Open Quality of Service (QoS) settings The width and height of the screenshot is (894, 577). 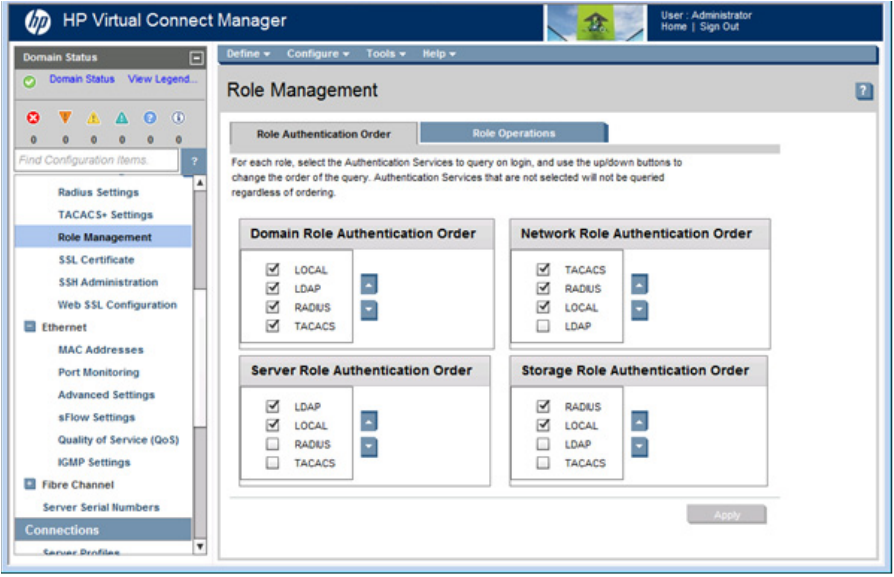click(x=118, y=440)
